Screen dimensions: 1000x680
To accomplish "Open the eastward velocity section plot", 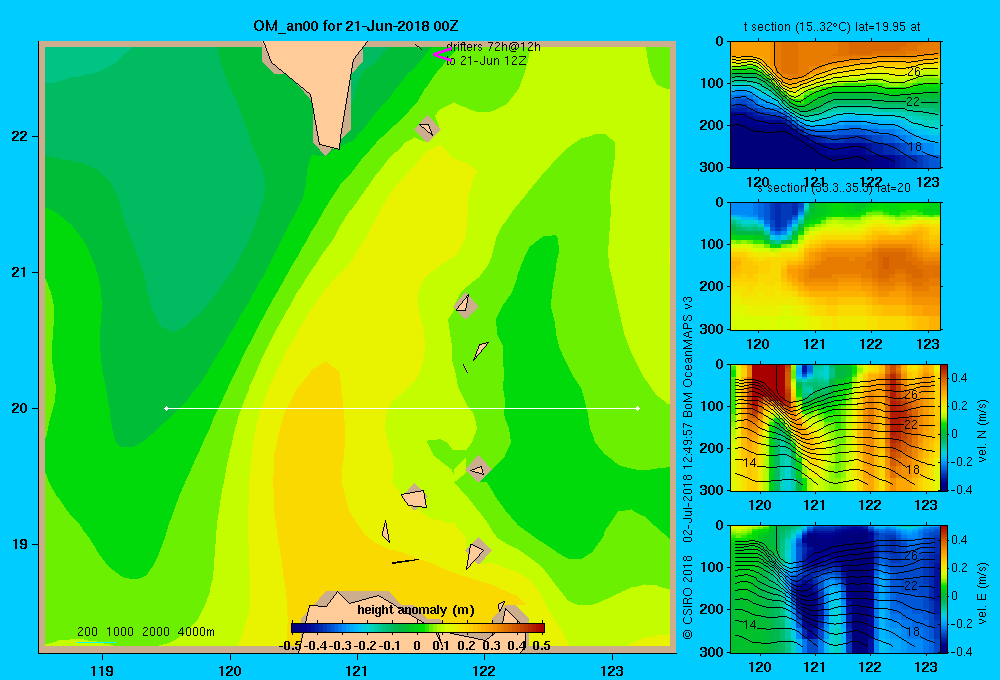I will (835, 589).
